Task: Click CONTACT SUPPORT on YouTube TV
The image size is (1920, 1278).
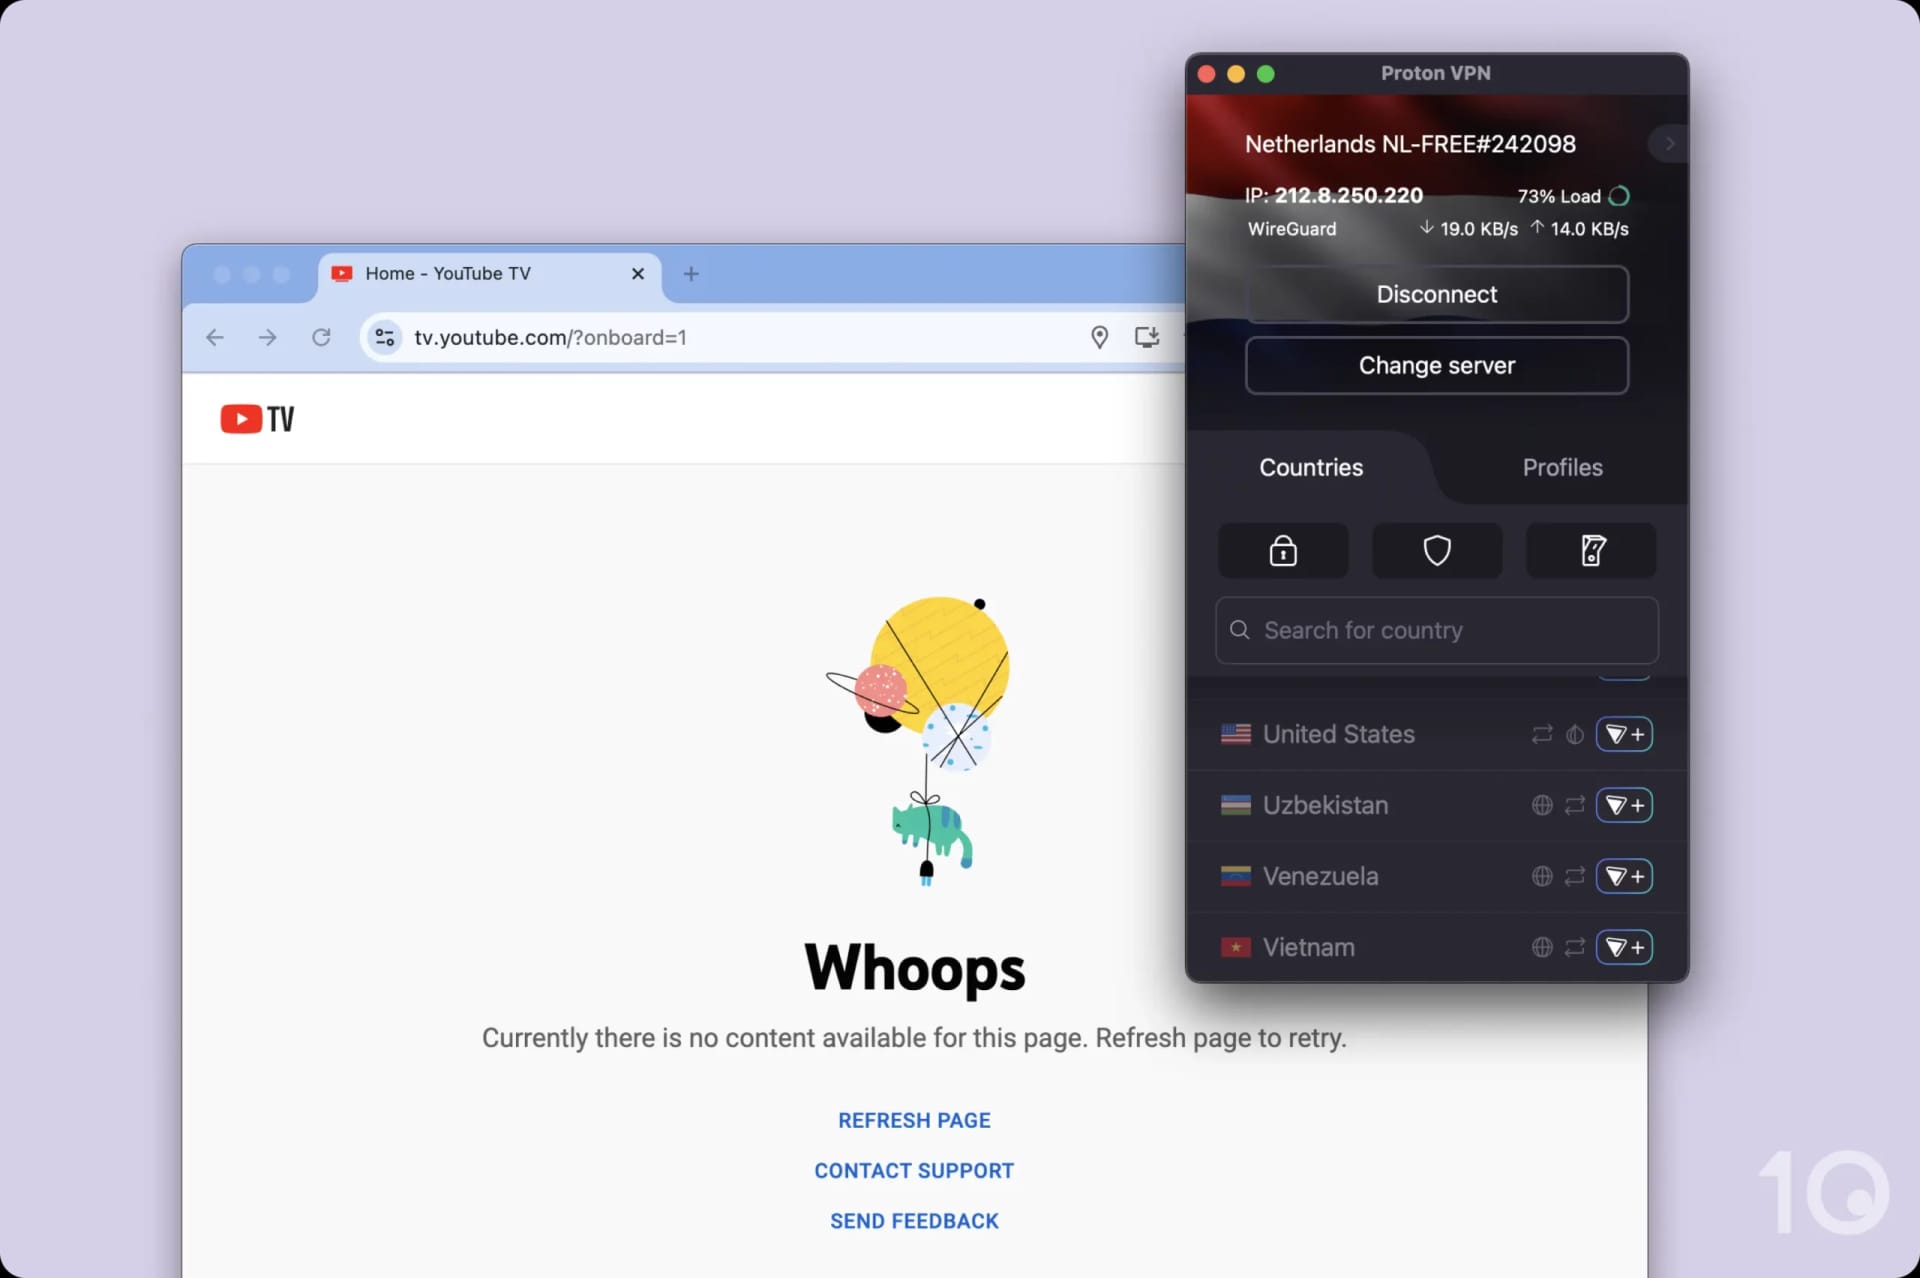Action: 913,1170
